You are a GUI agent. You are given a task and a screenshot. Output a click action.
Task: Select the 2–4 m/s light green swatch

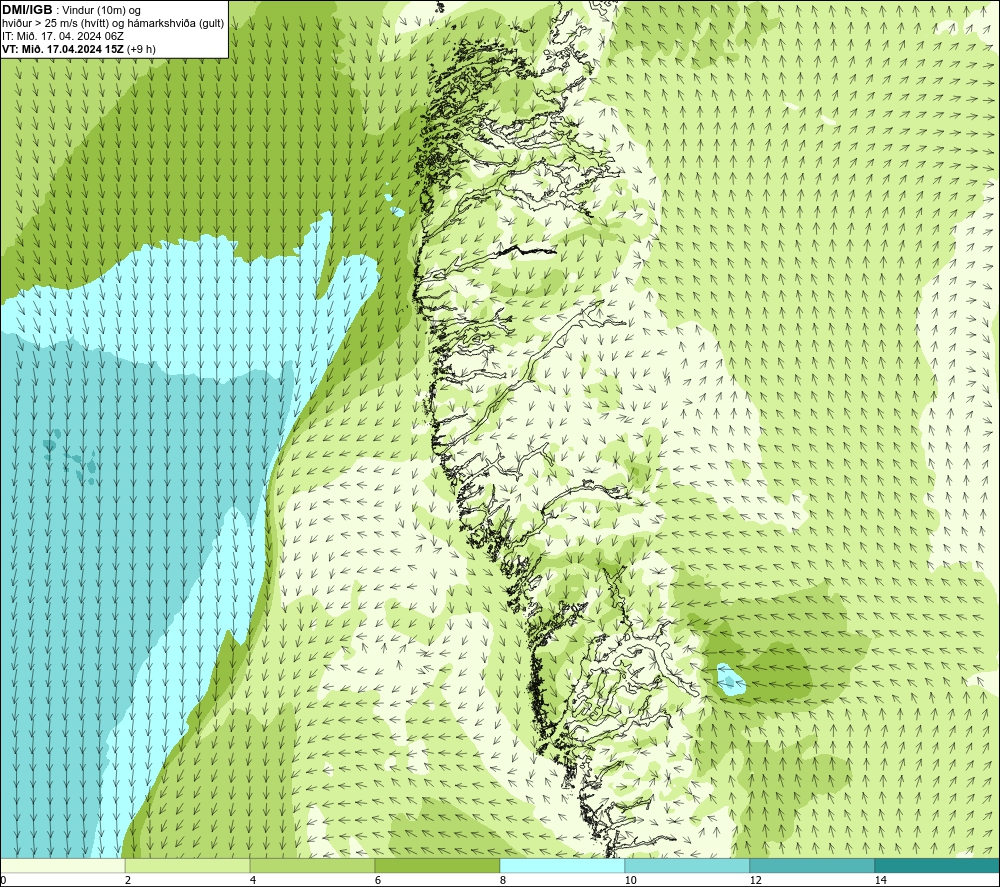pos(188,865)
